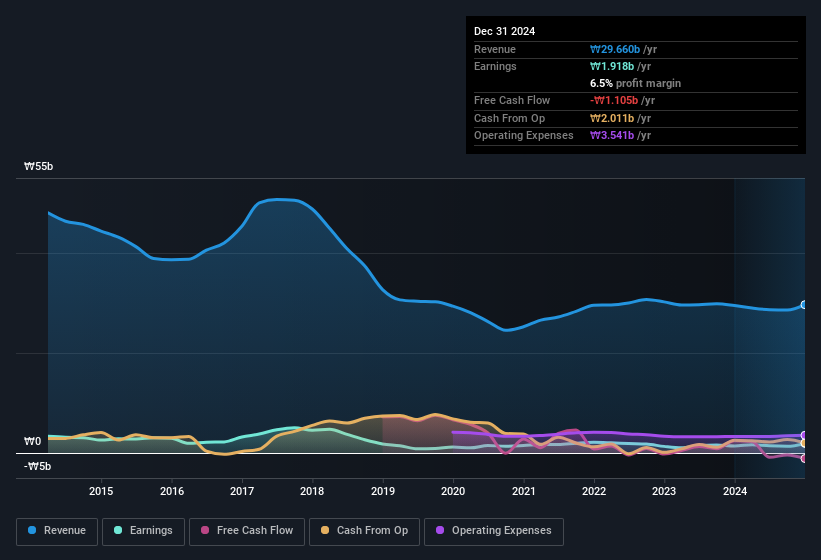
Task: Click the 2019 x-axis label
Action: coord(383,491)
